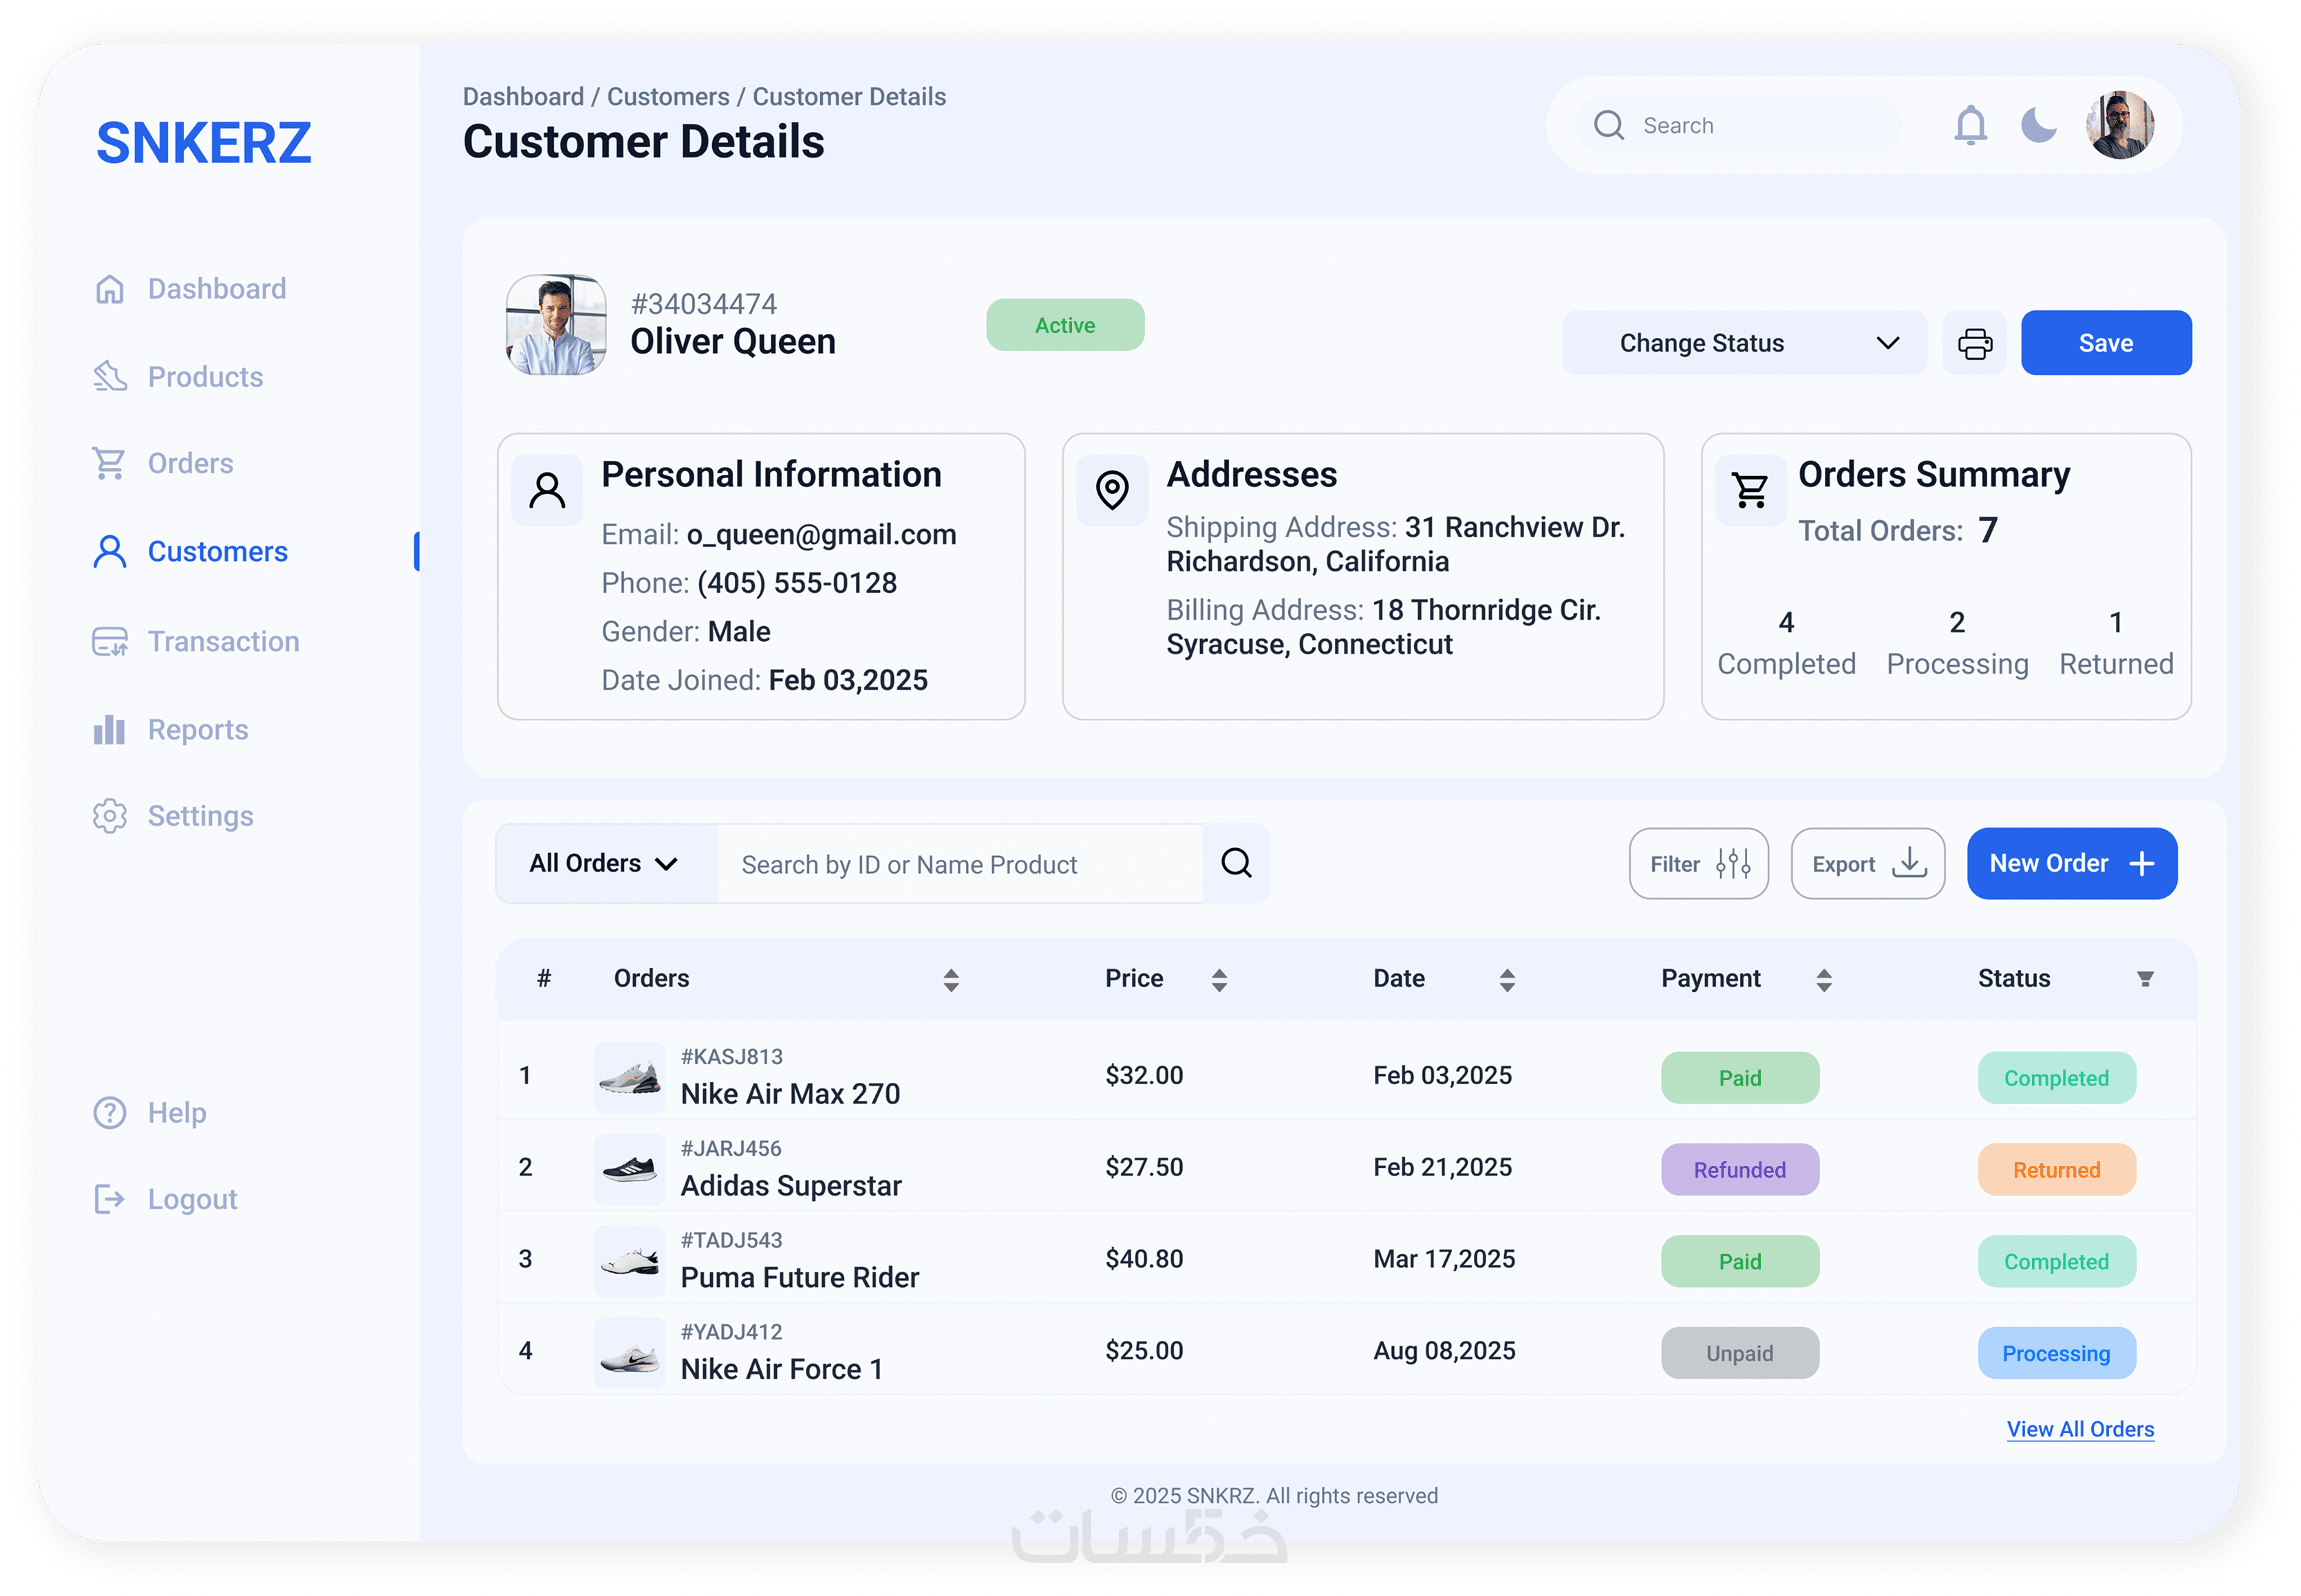Click the Returned status badge
The width and height of the screenshot is (2301, 1596).
pos(2056,1170)
